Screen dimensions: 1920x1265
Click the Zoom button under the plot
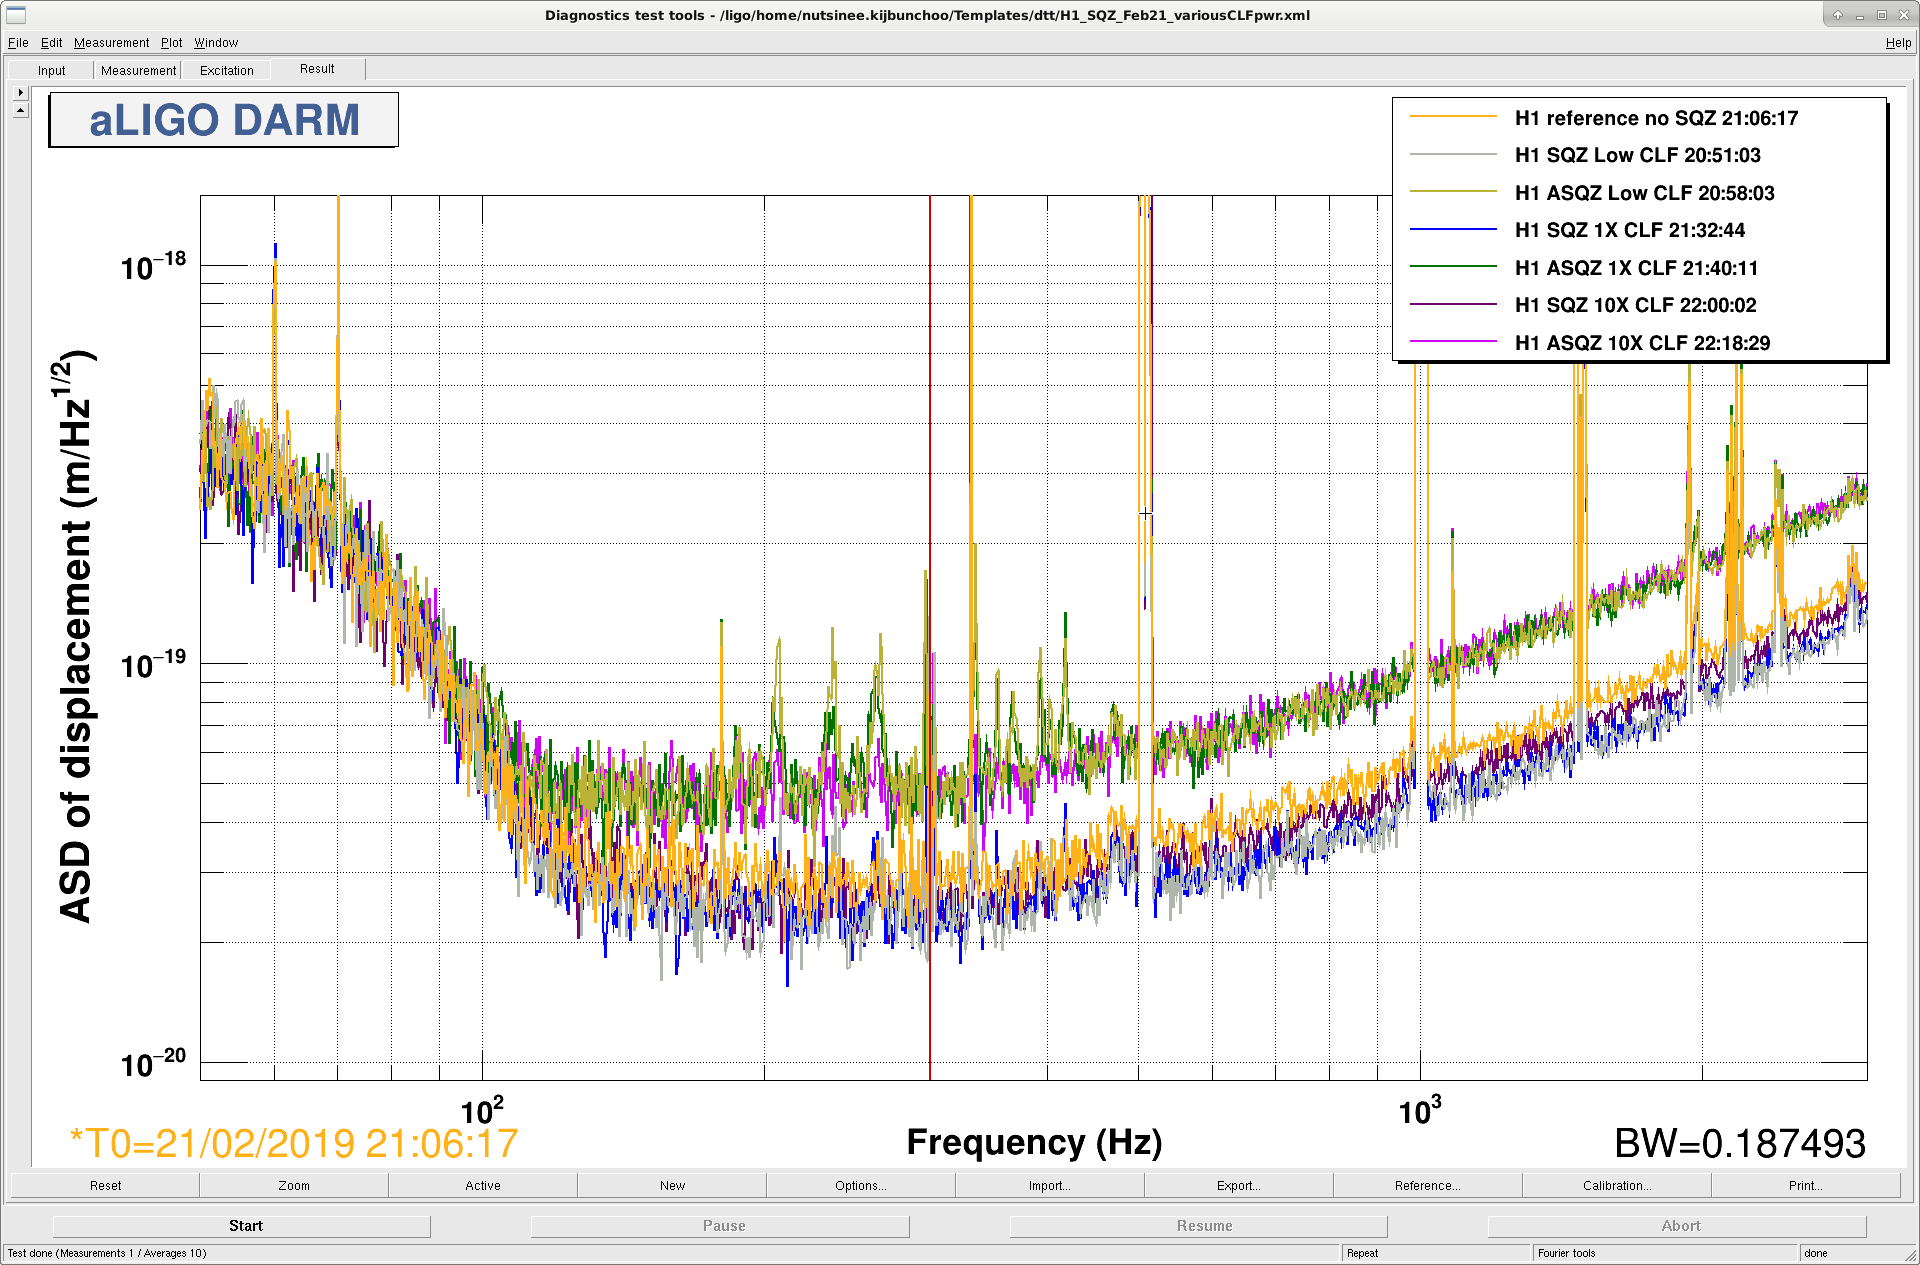click(294, 1185)
